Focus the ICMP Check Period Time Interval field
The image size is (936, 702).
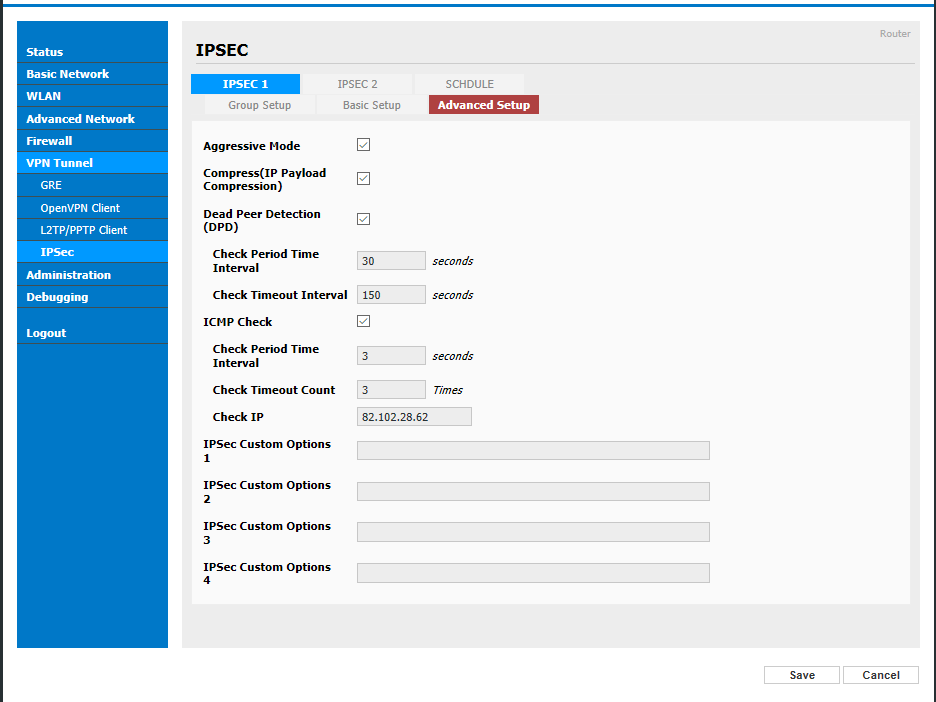391,356
